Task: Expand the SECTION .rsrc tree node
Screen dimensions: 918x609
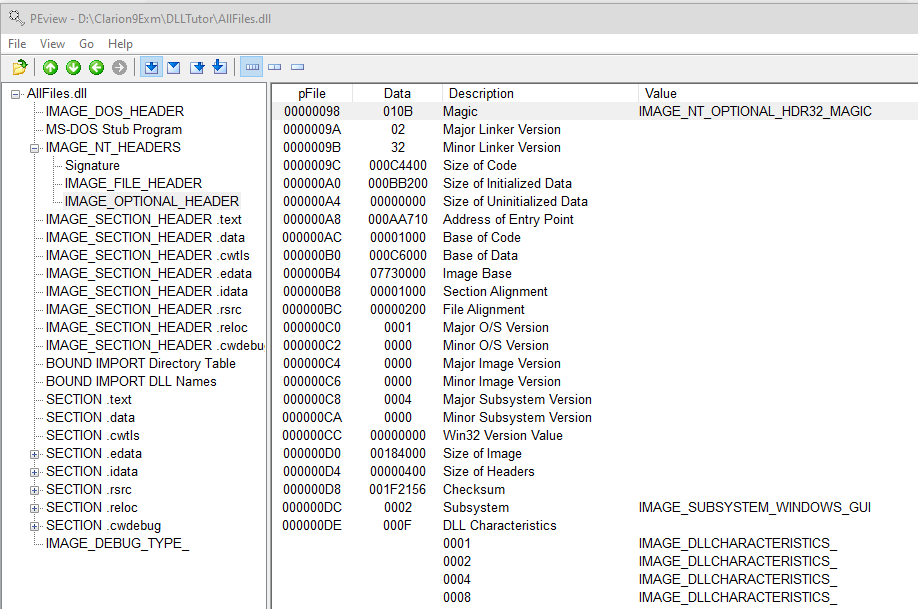Action: 35,490
